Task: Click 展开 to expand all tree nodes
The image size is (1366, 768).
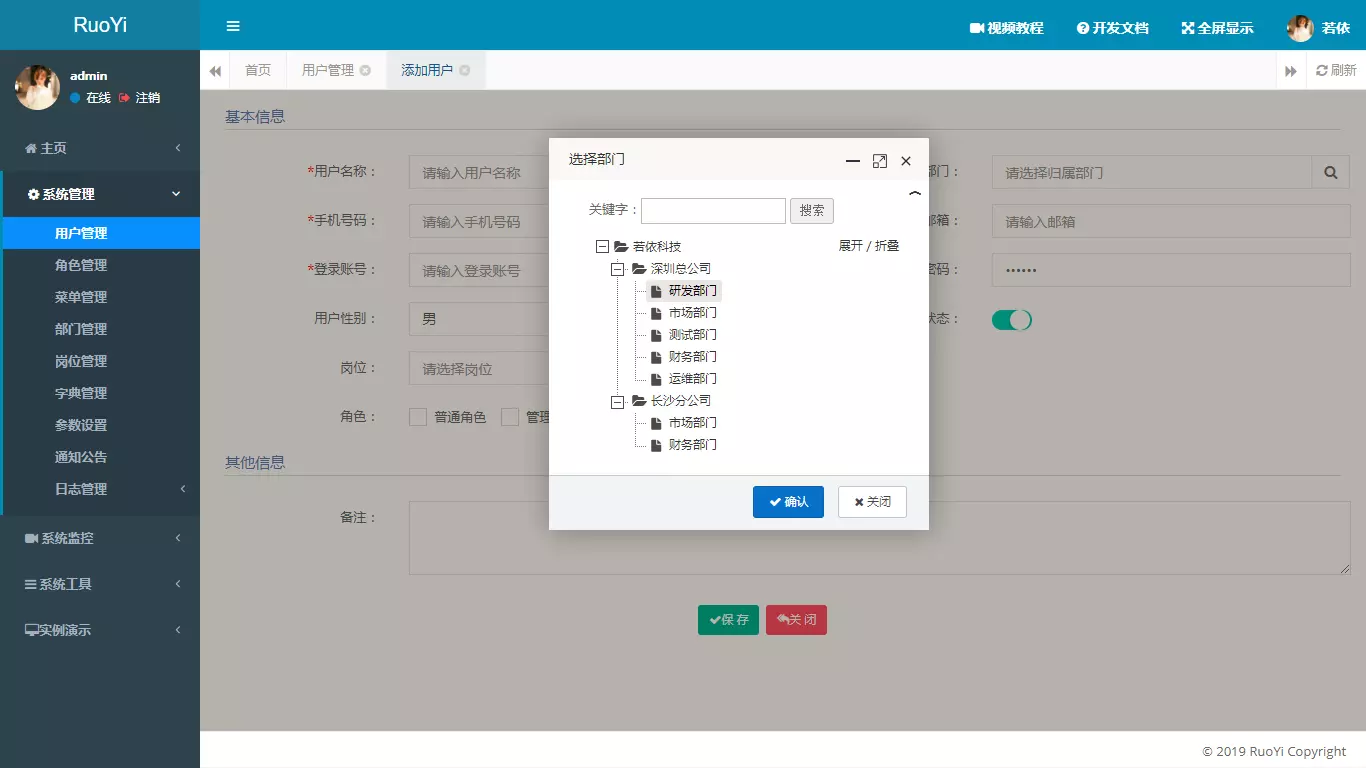Action: (x=850, y=246)
